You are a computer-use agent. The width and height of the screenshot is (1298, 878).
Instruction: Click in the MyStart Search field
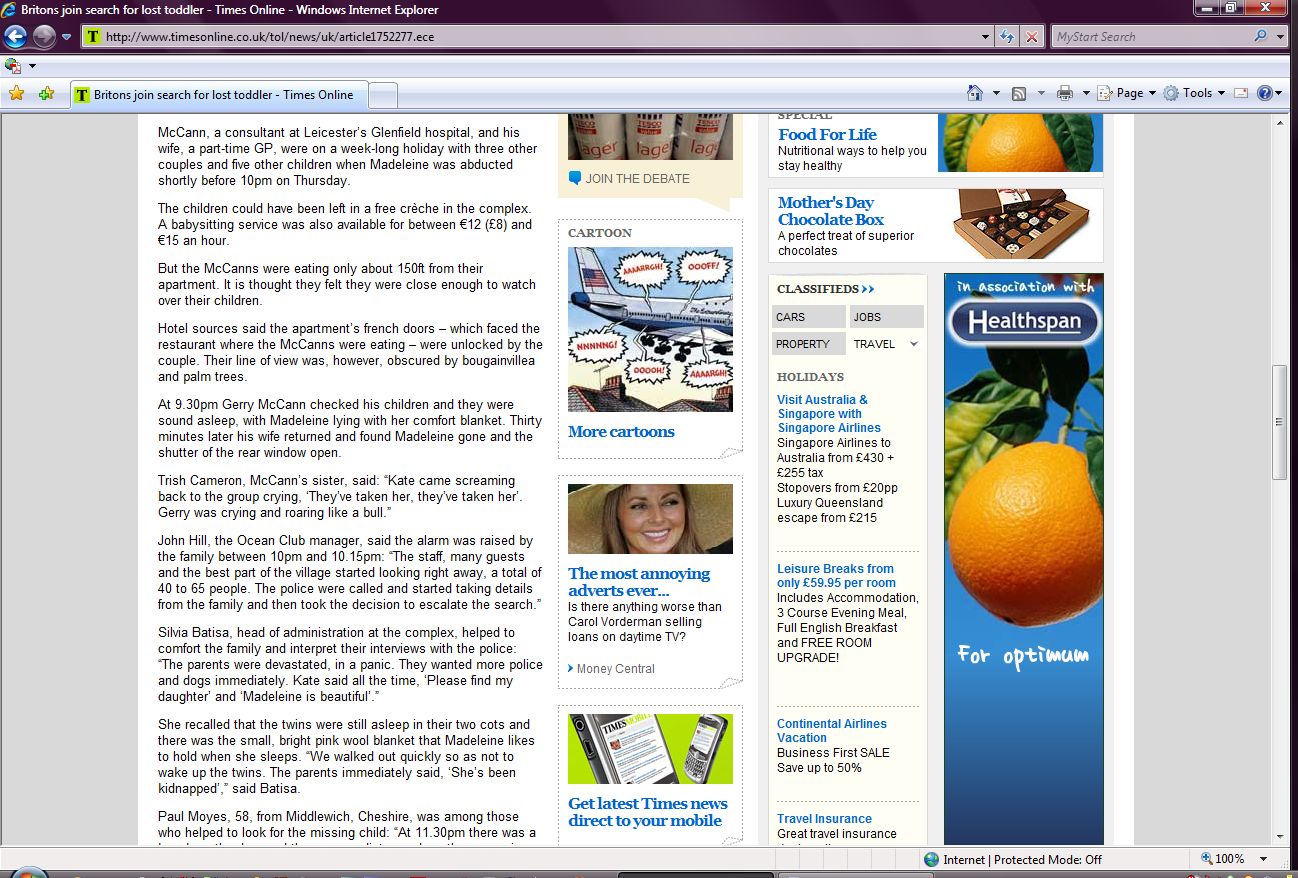[x=1150, y=37]
